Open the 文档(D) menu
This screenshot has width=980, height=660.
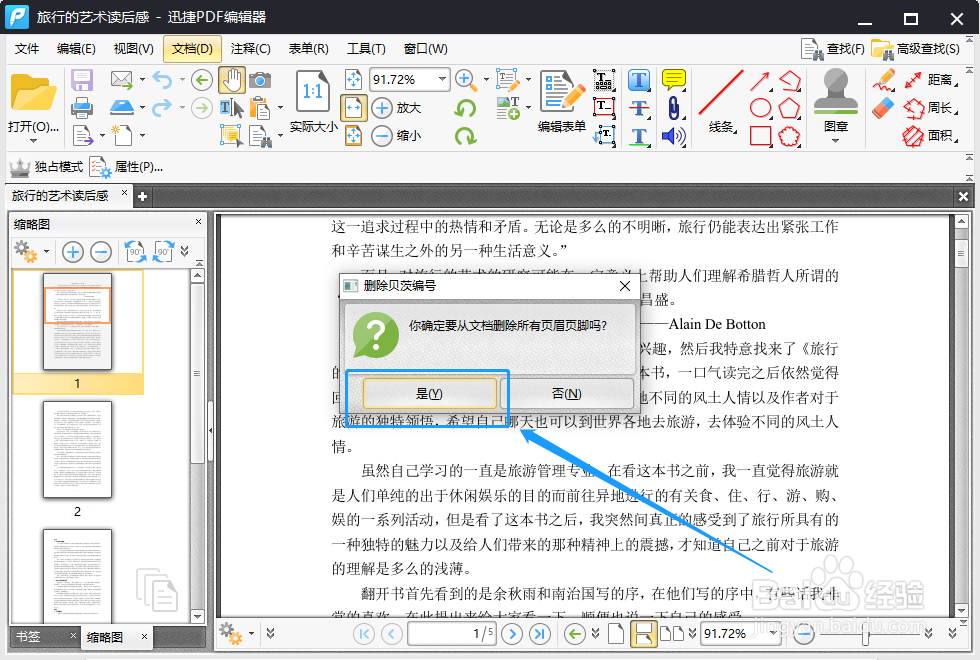point(191,48)
